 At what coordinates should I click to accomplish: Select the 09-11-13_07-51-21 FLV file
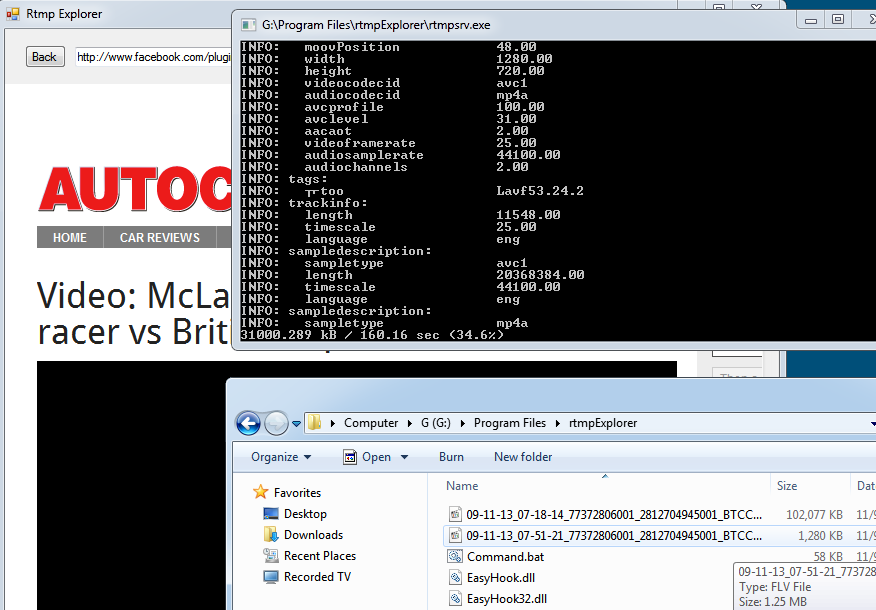[613, 536]
